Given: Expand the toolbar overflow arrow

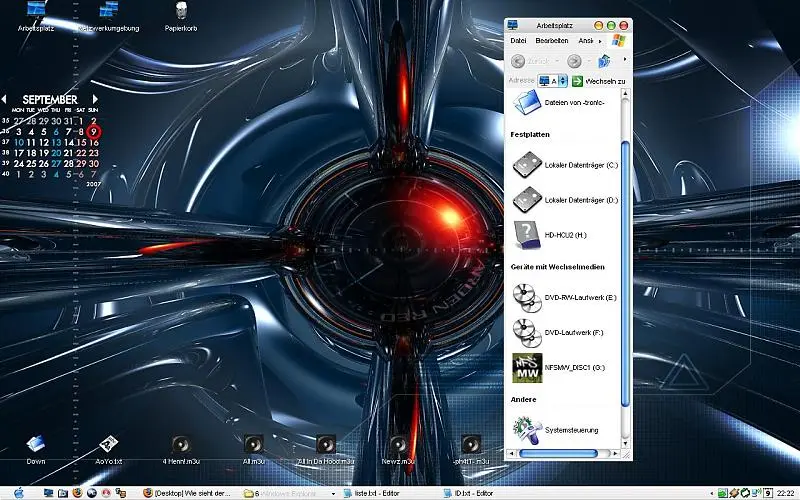Looking at the screenshot, I should [625, 61].
